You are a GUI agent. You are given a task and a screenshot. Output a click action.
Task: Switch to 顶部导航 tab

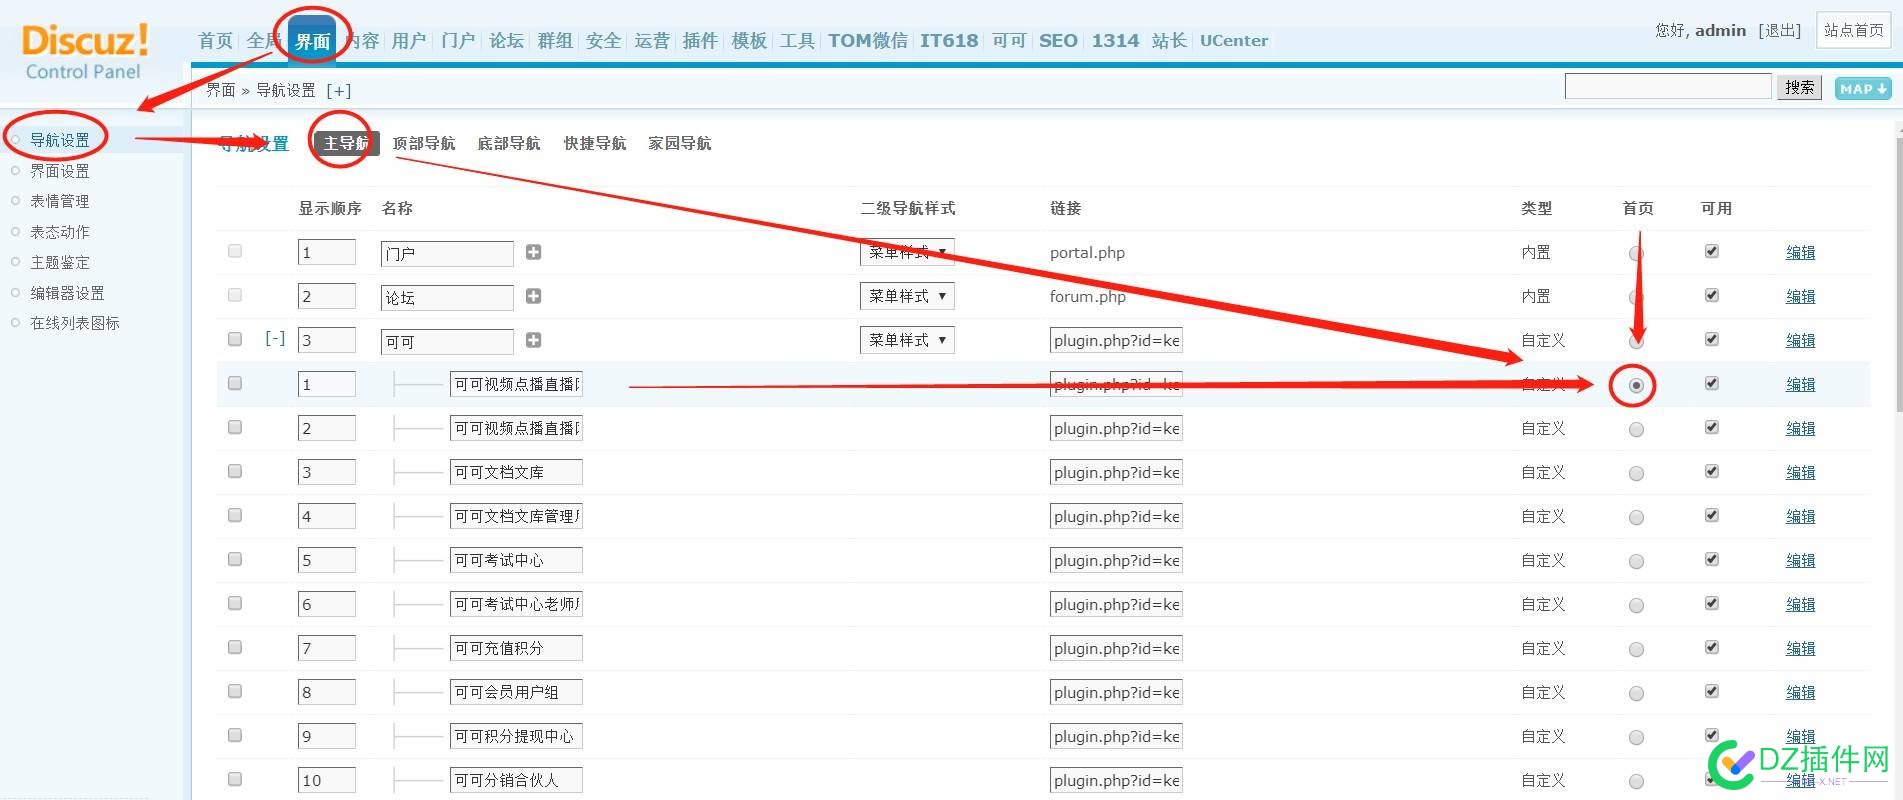(x=424, y=143)
